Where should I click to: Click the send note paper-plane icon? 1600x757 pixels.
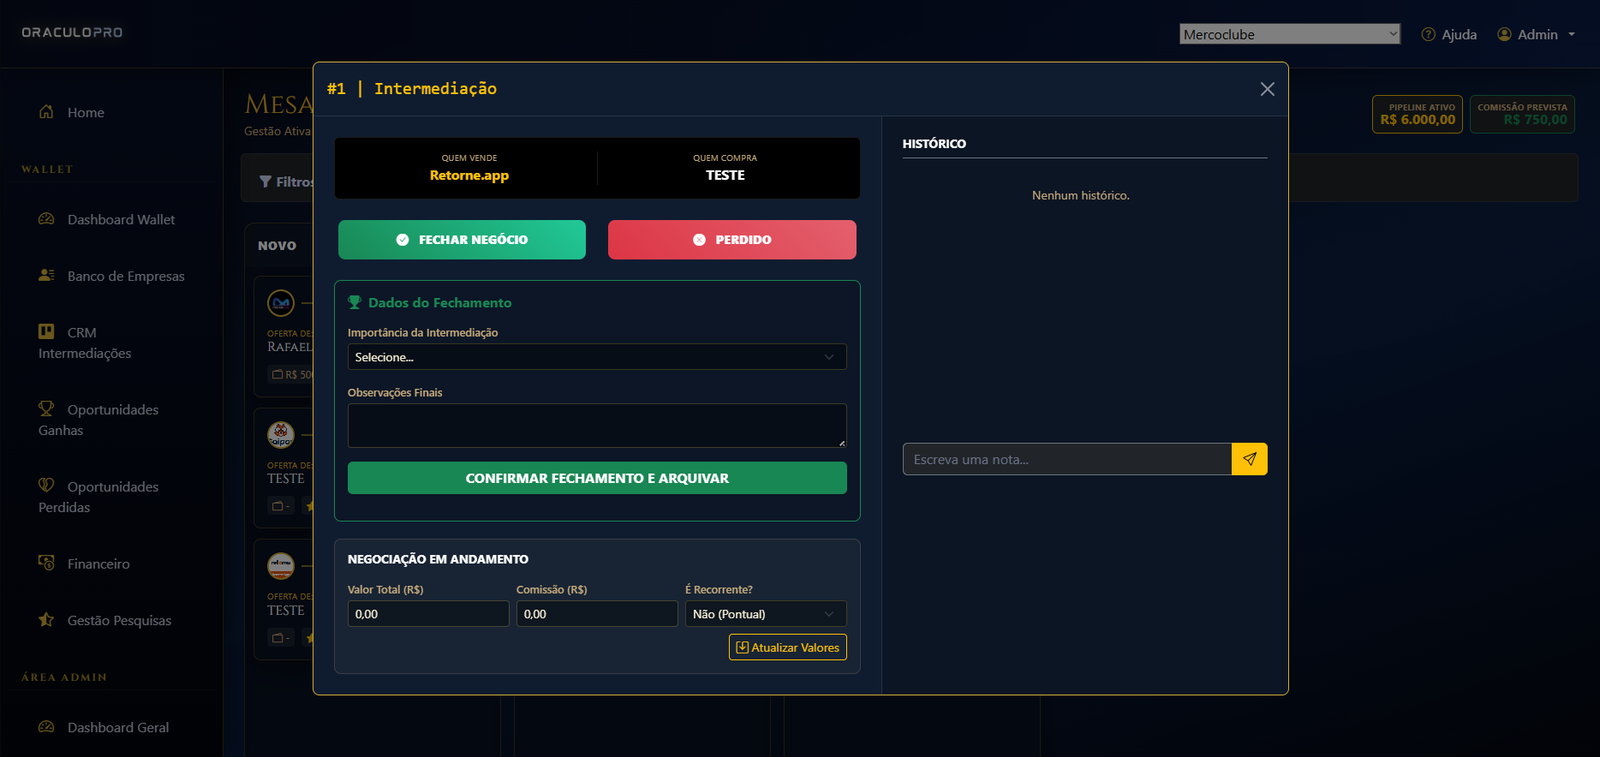coord(1249,459)
